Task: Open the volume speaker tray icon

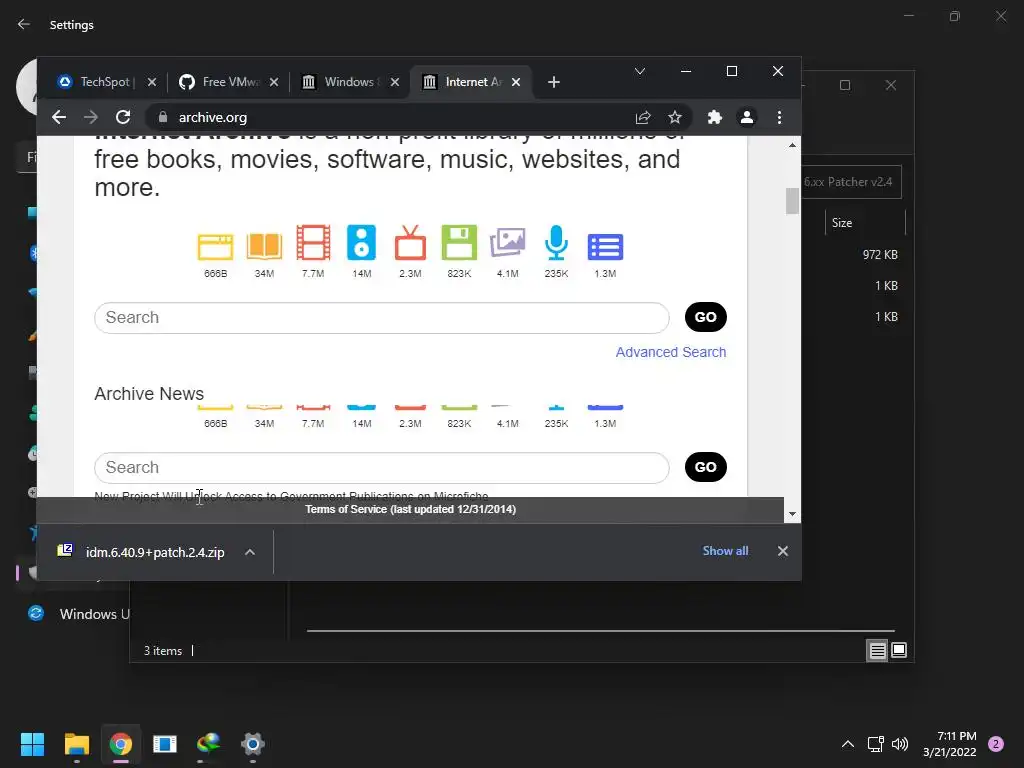Action: pyautogui.click(x=900, y=744)
